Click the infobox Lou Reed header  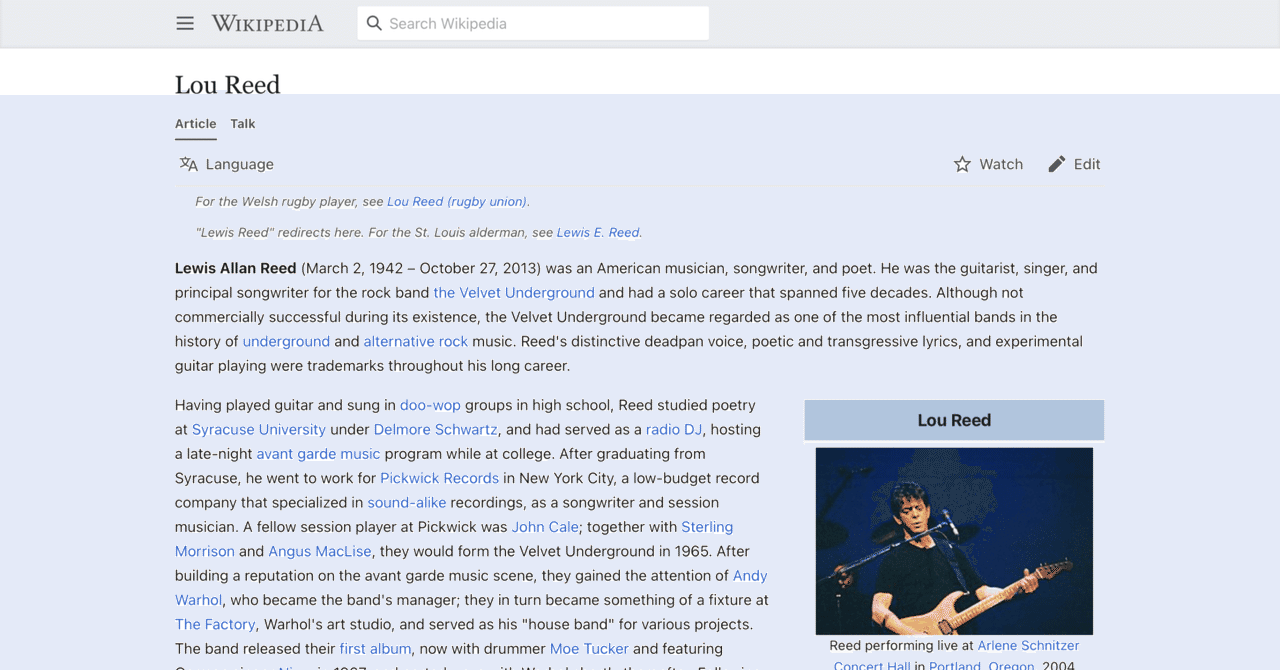point(954,420)
